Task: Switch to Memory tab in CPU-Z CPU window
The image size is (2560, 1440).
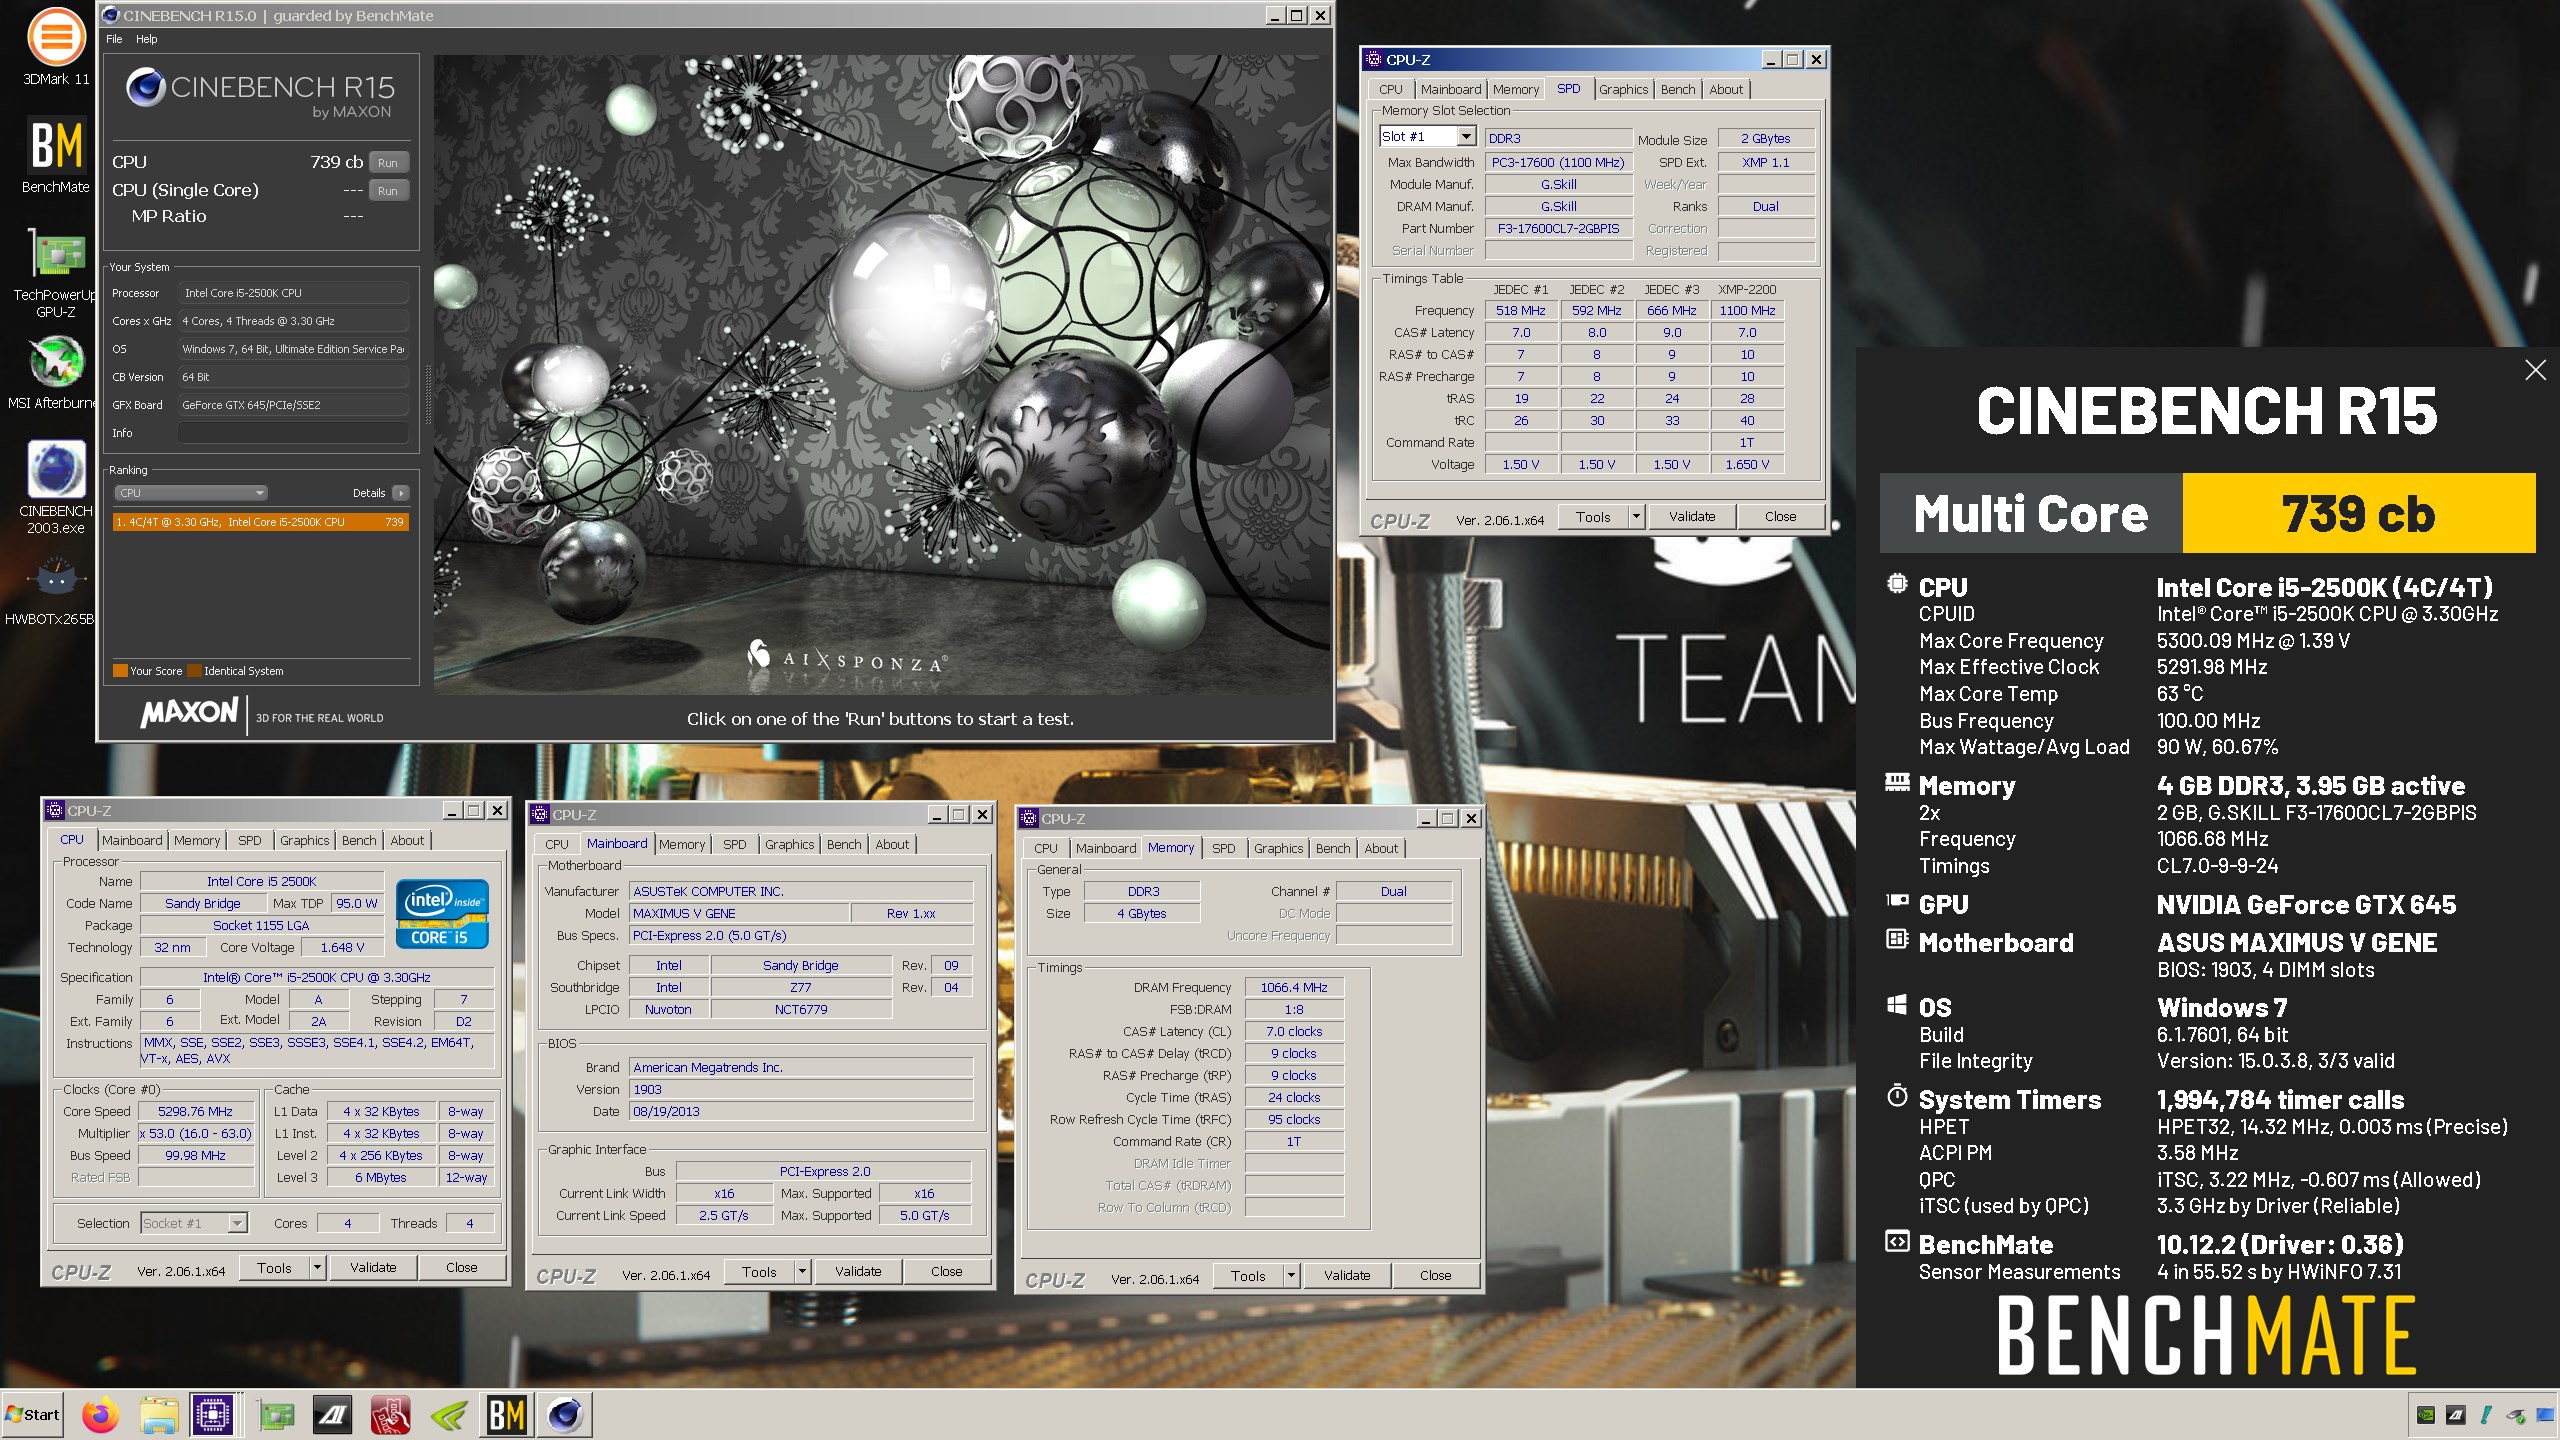Action: (197, 840)
